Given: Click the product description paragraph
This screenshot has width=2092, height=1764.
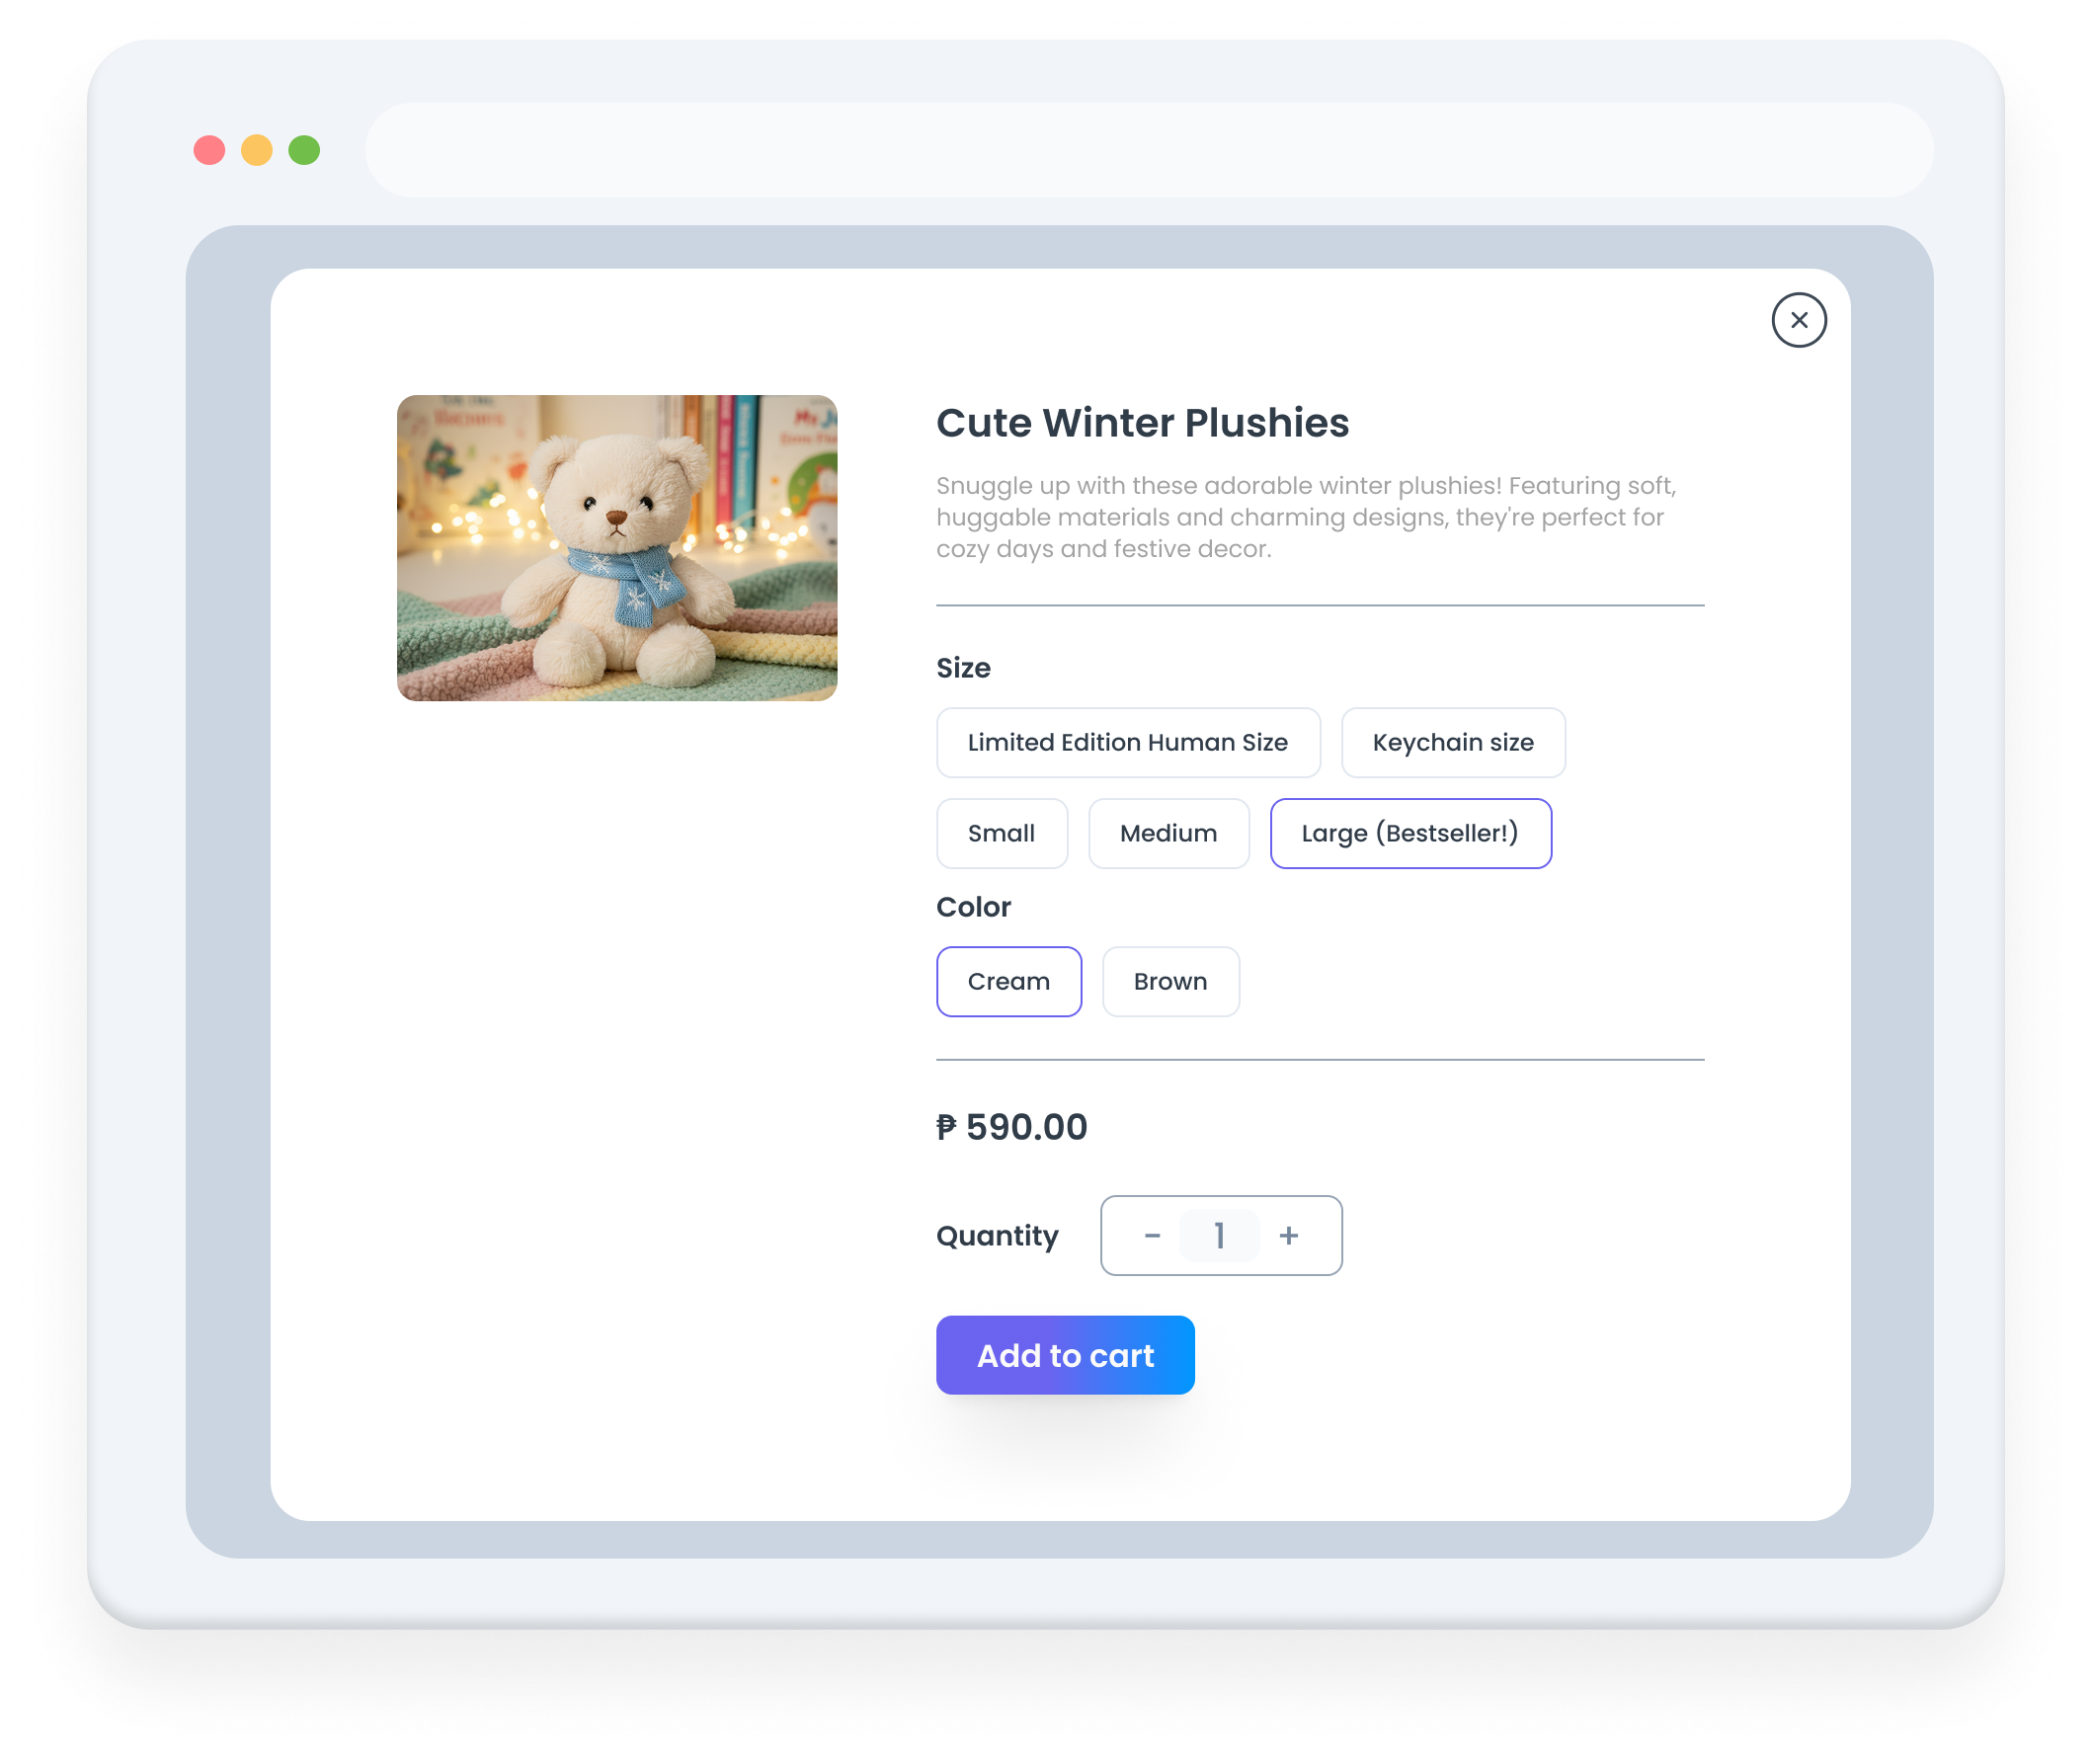Looking at the screenshot, I should [1306, 517].
